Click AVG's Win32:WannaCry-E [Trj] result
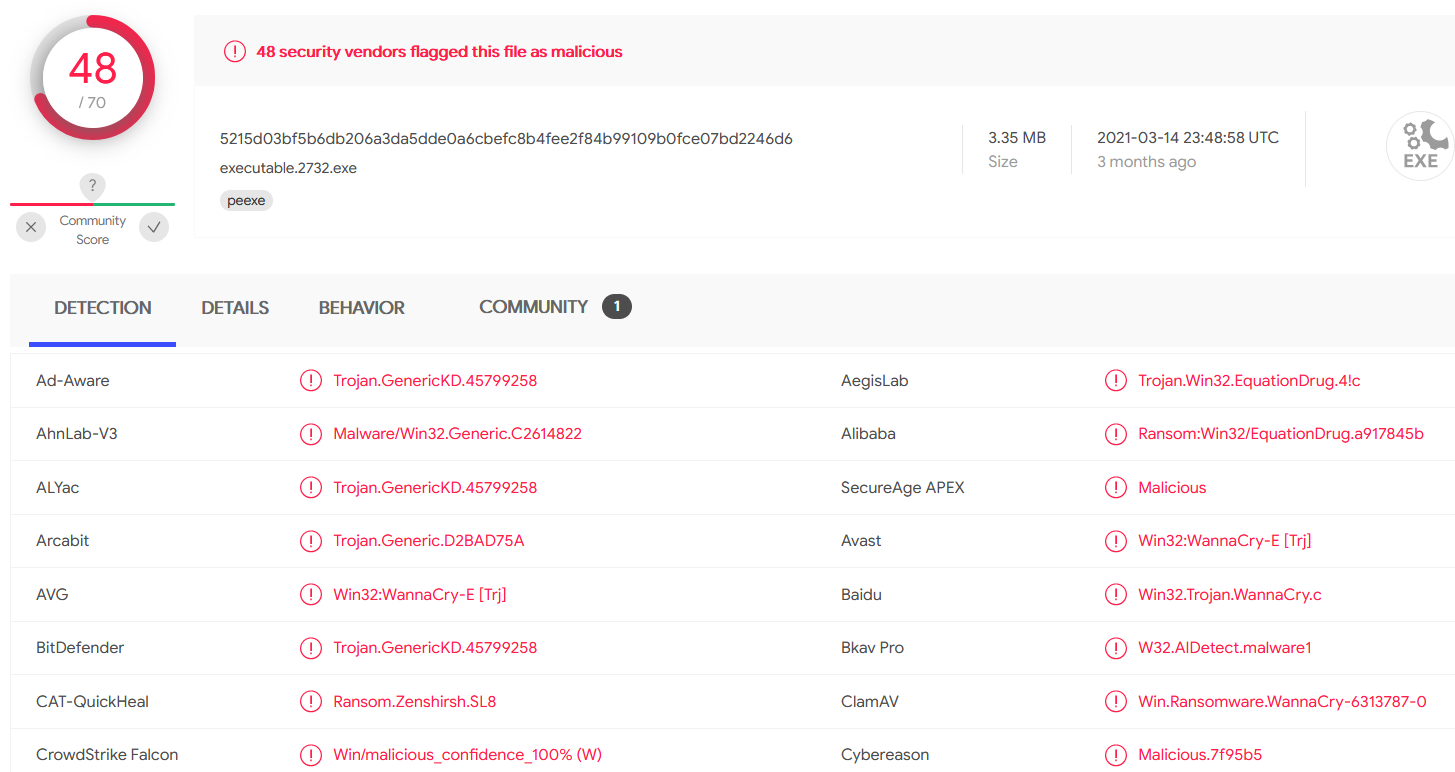1455x772 pixels. [x=420, y=595]
